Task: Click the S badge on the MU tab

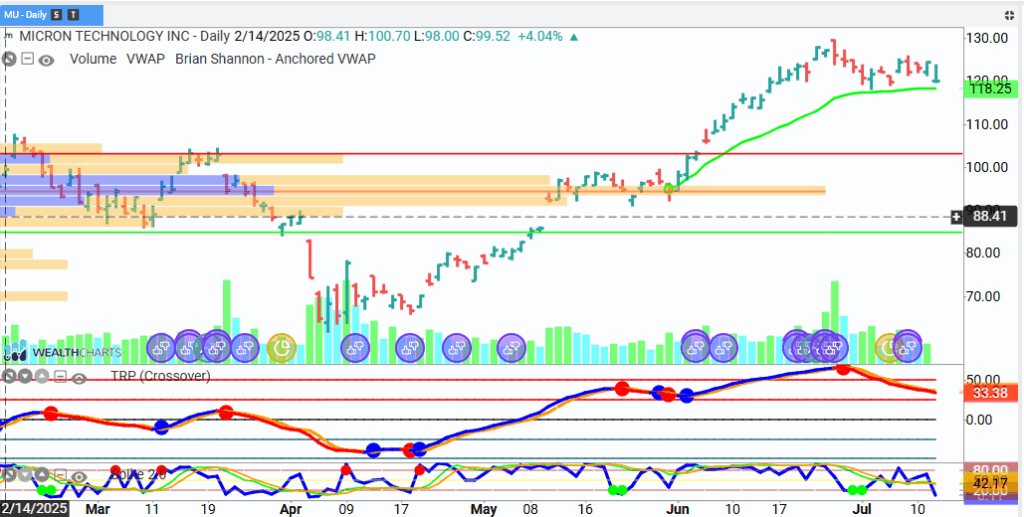Action: point(58,14)
